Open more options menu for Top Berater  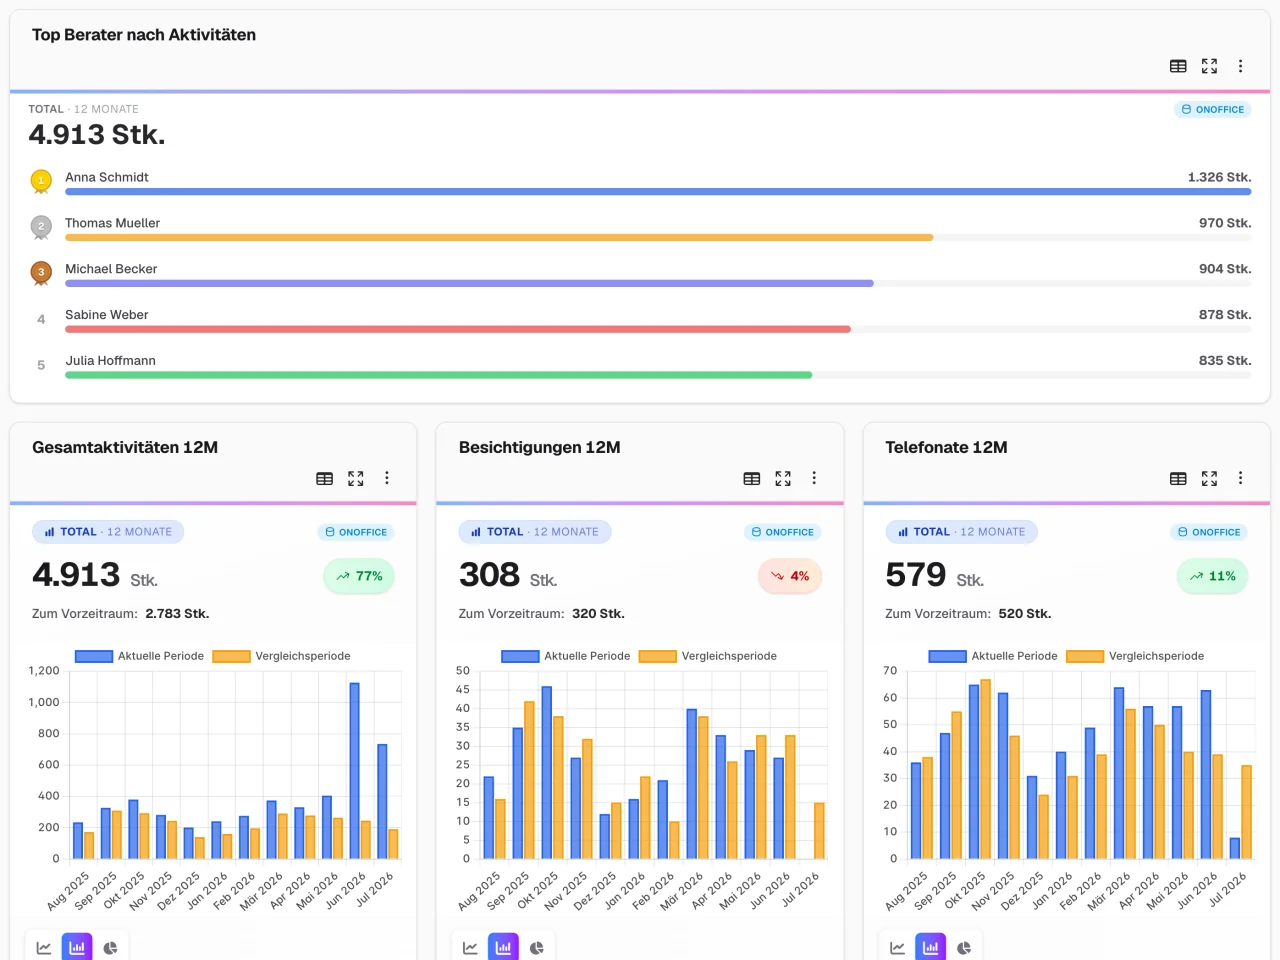(x=1240, y=66)
